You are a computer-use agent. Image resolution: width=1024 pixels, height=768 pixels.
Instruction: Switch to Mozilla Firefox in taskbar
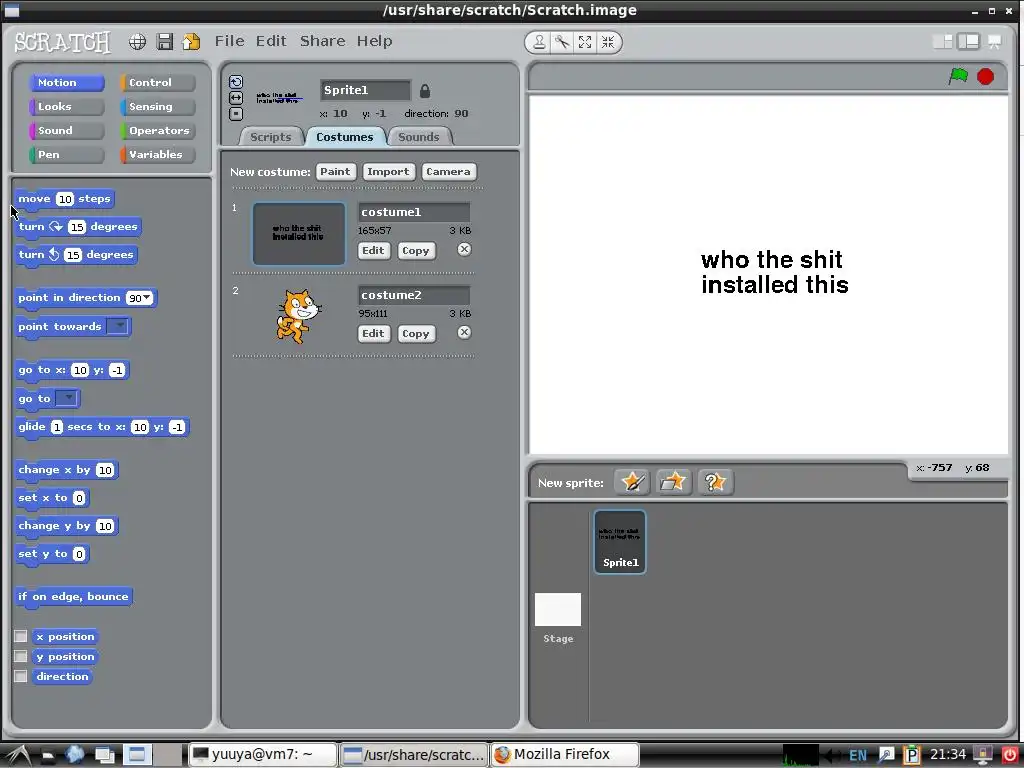(564, 754)
